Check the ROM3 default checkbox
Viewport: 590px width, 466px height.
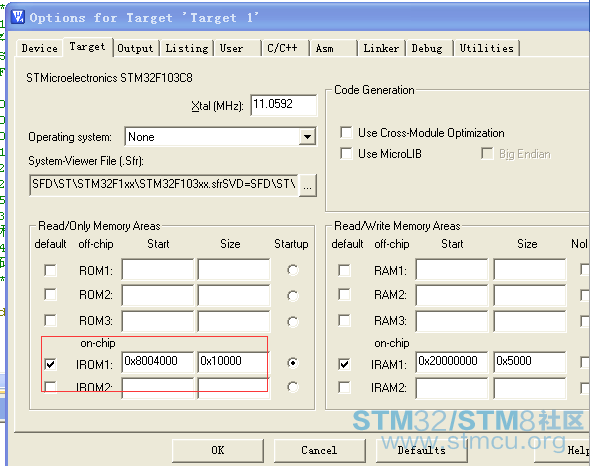[x=50, y=320]
